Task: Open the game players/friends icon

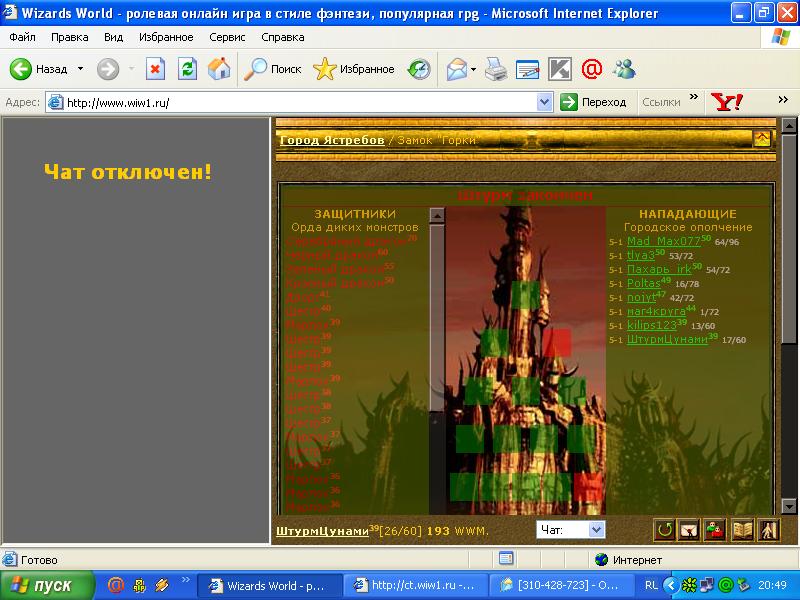Action: click(x=715, y=530)
